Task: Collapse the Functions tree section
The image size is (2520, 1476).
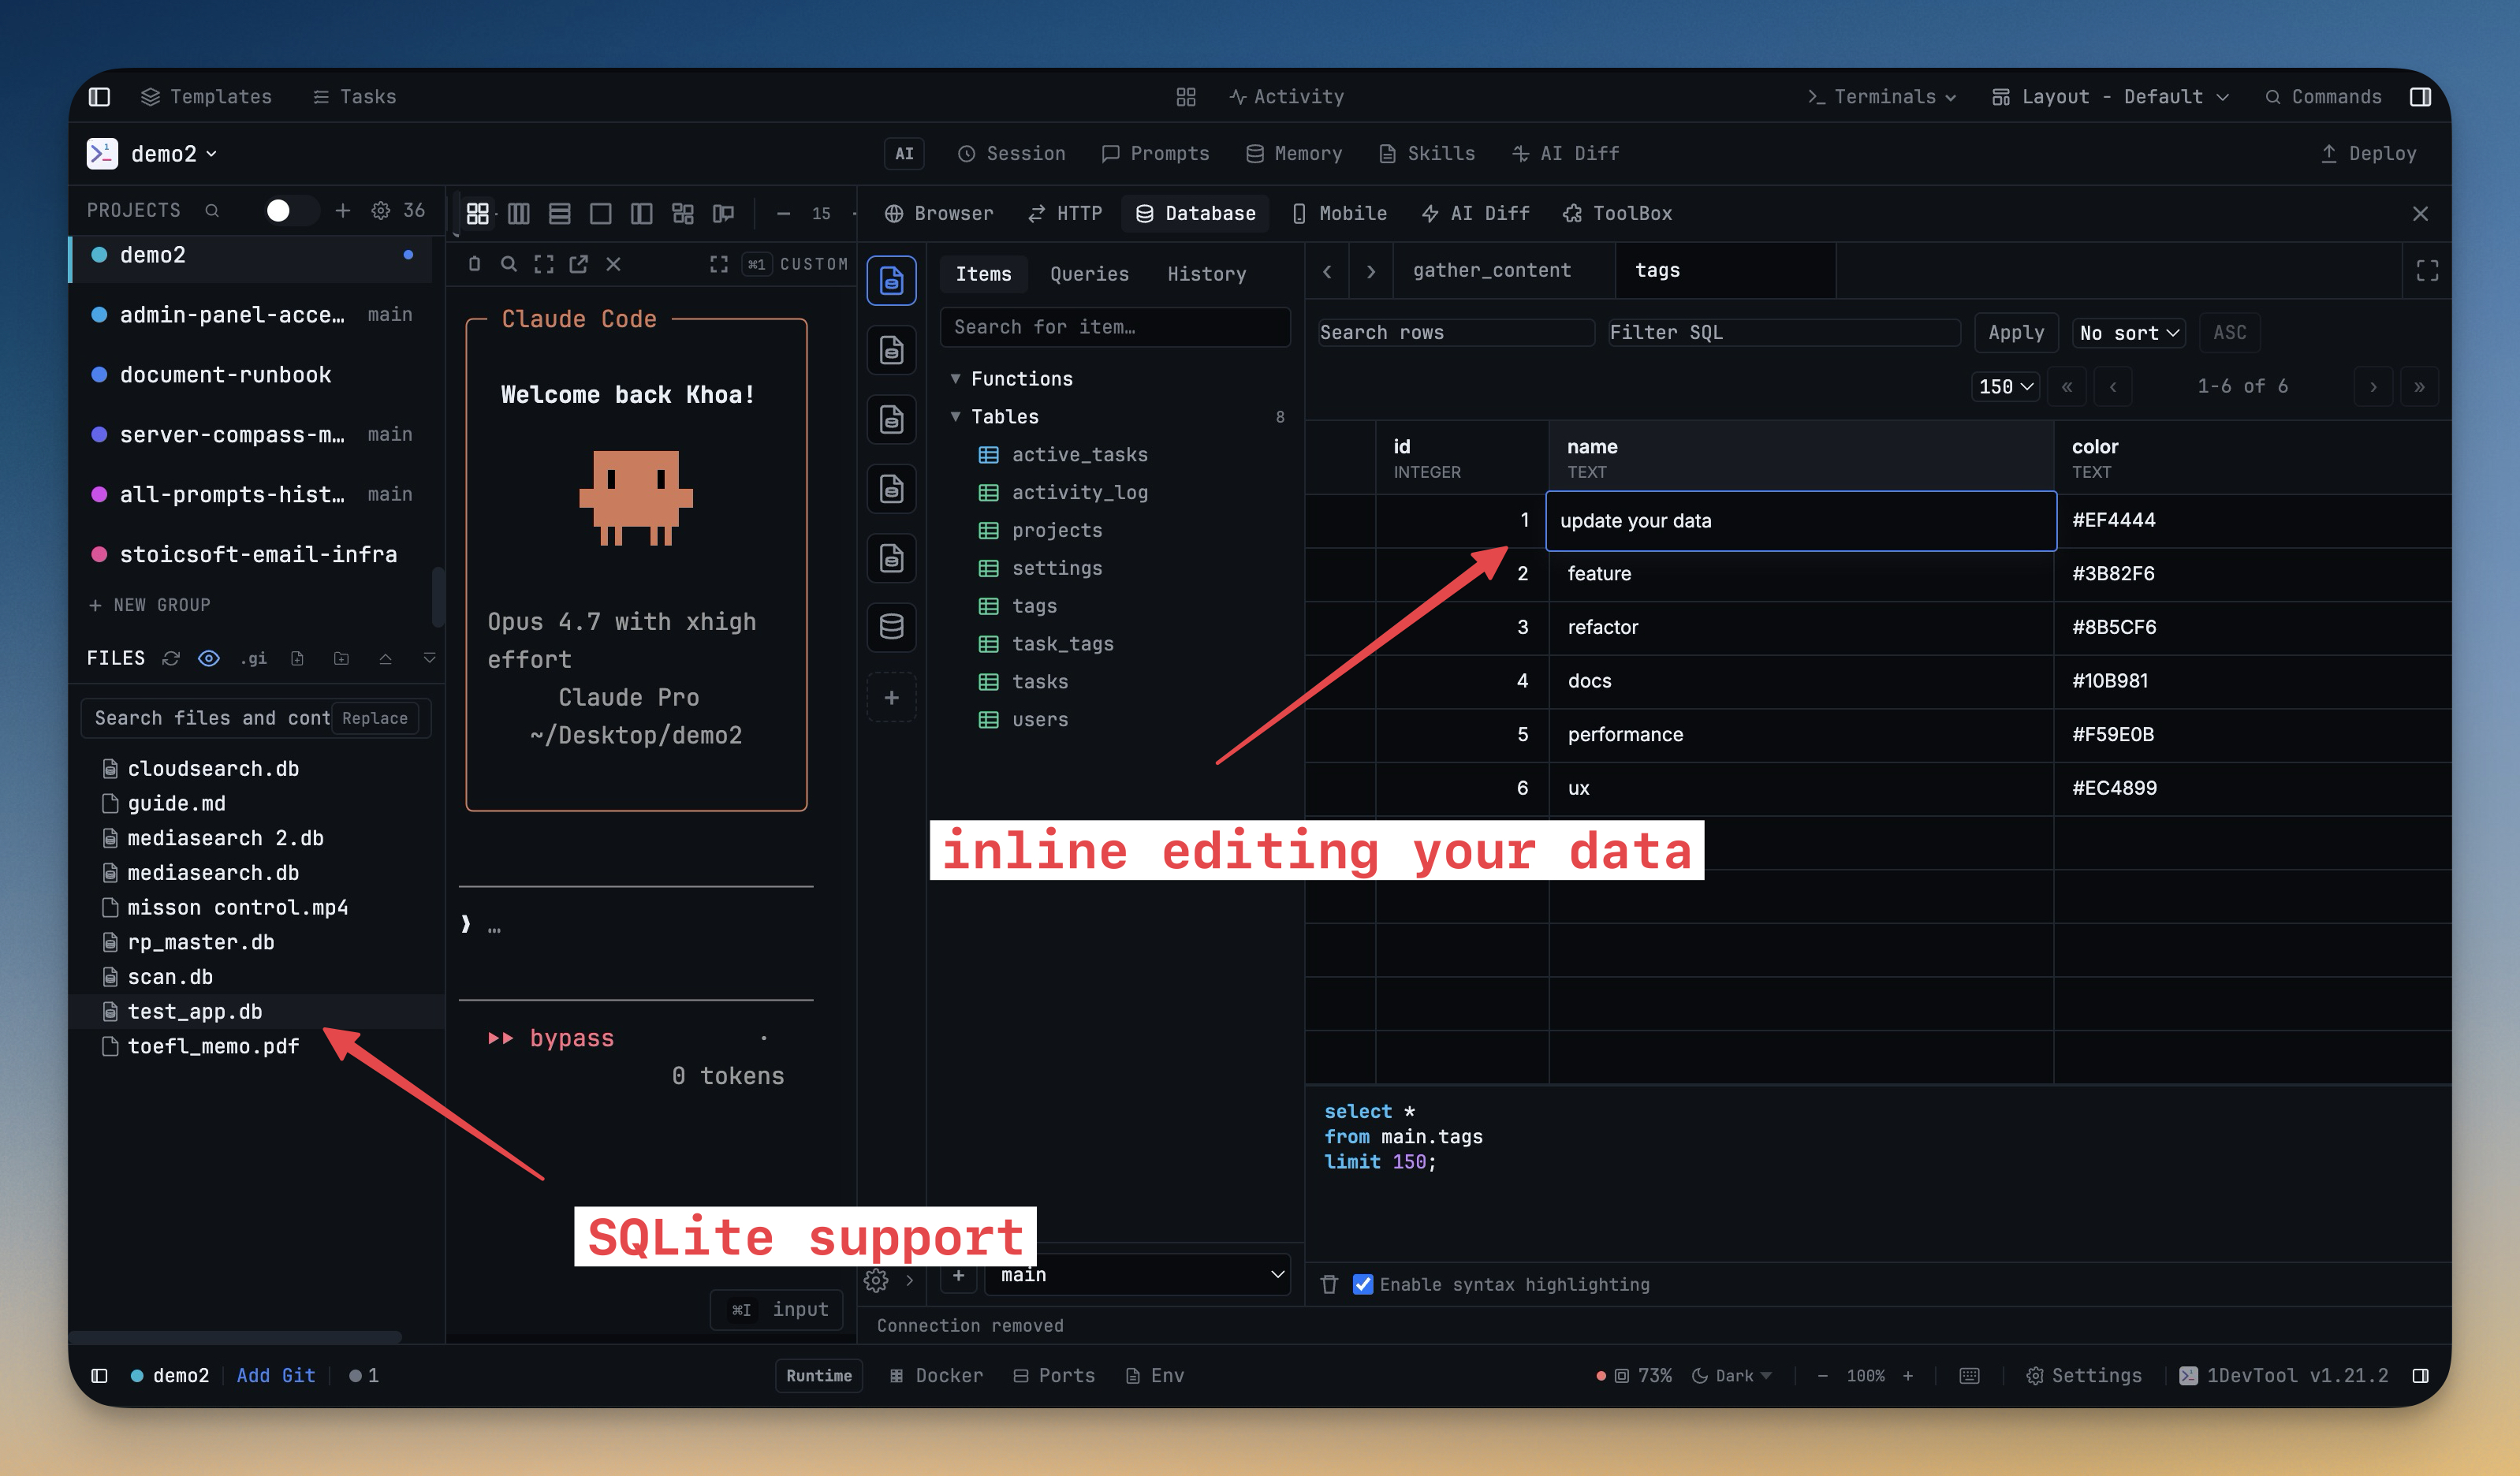Action: tap(955, 378)
